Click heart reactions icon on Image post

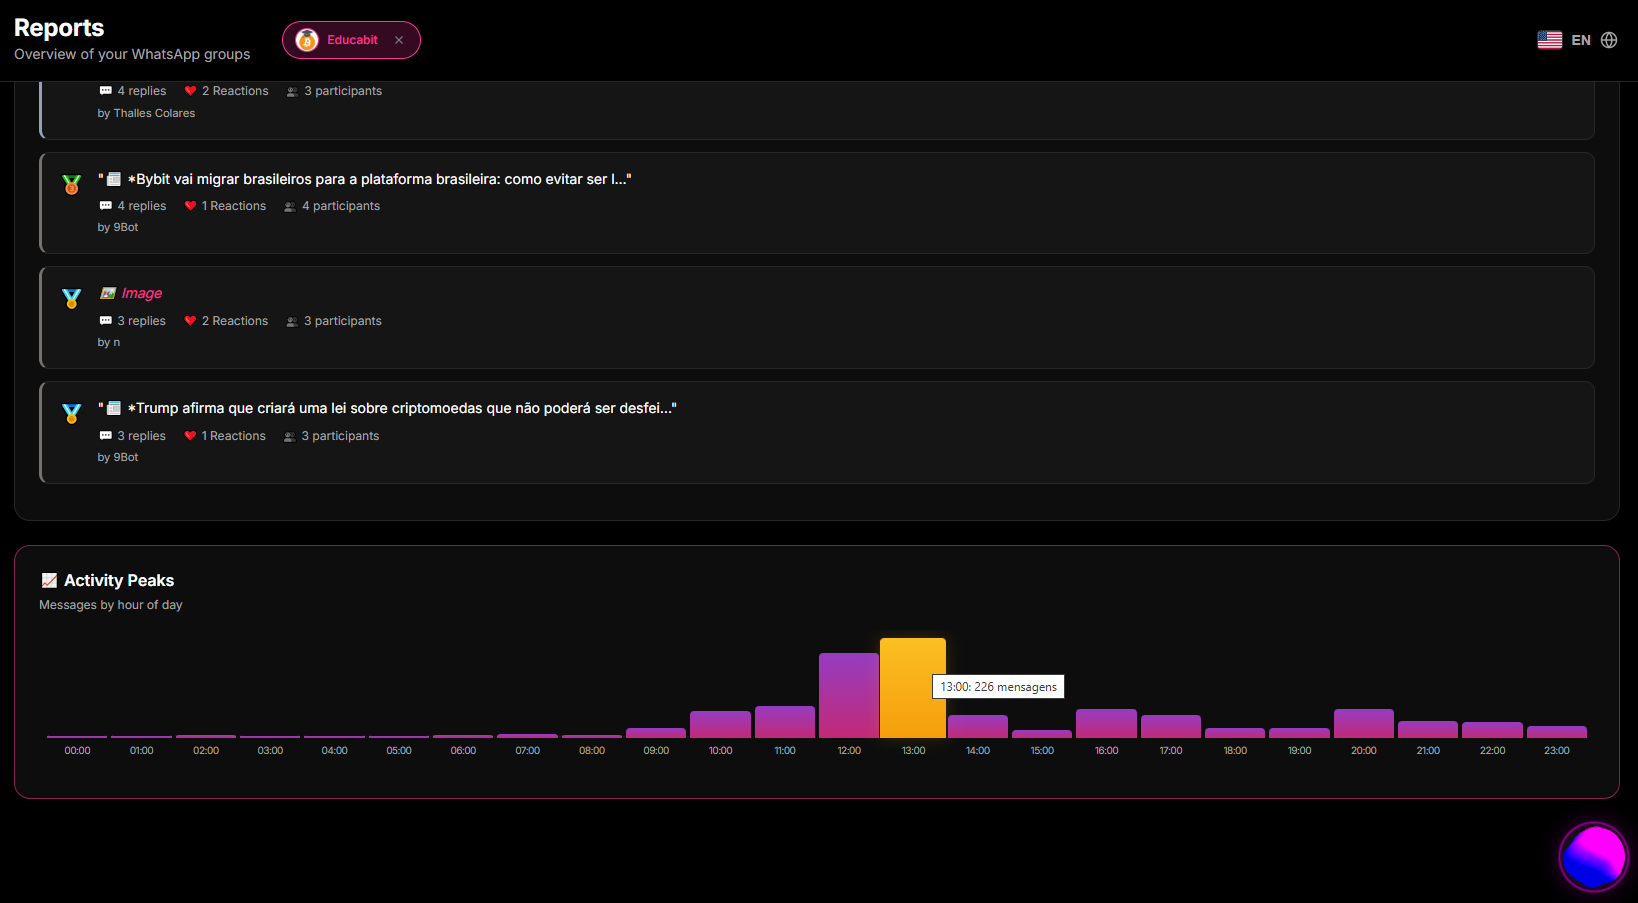(190, 321)
